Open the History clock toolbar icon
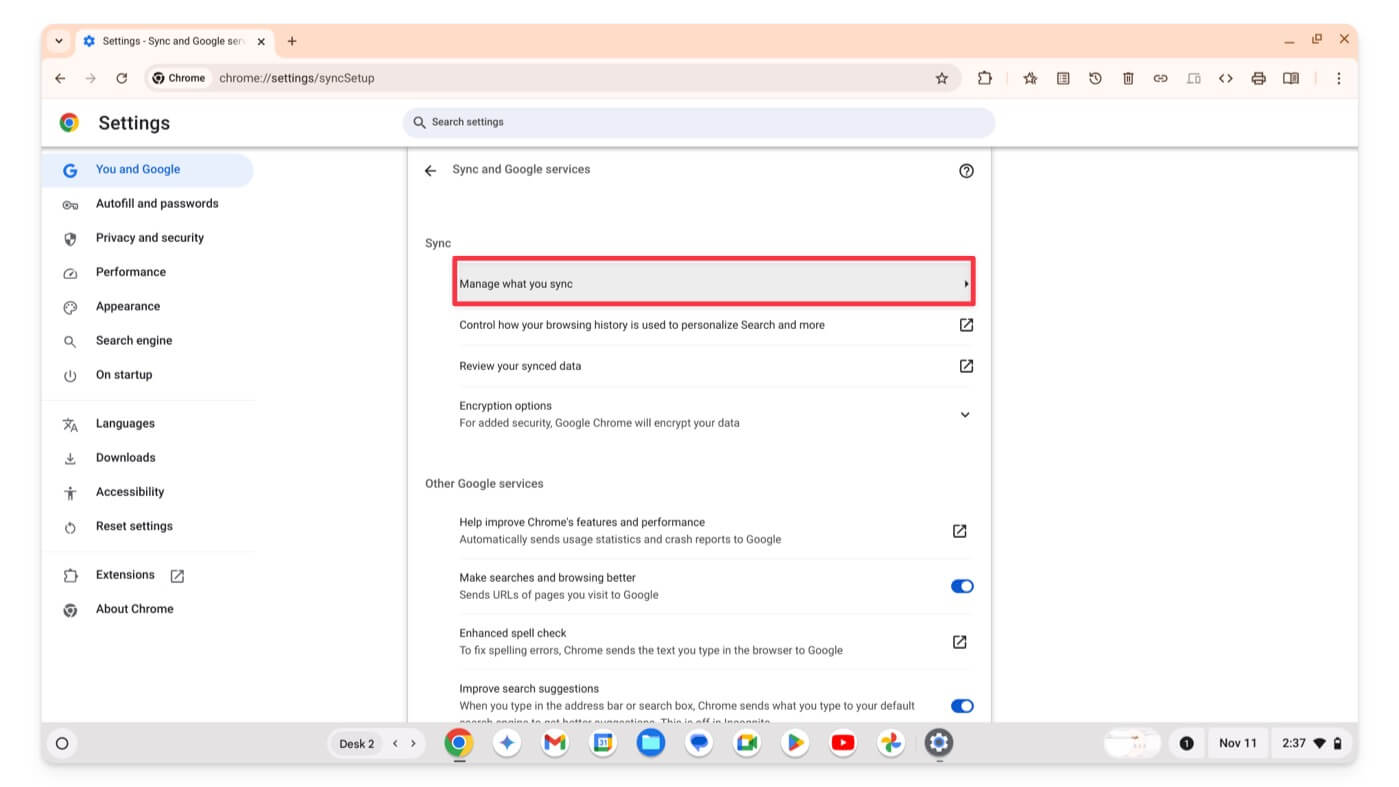1399x787 pixels. [1095, 78]
